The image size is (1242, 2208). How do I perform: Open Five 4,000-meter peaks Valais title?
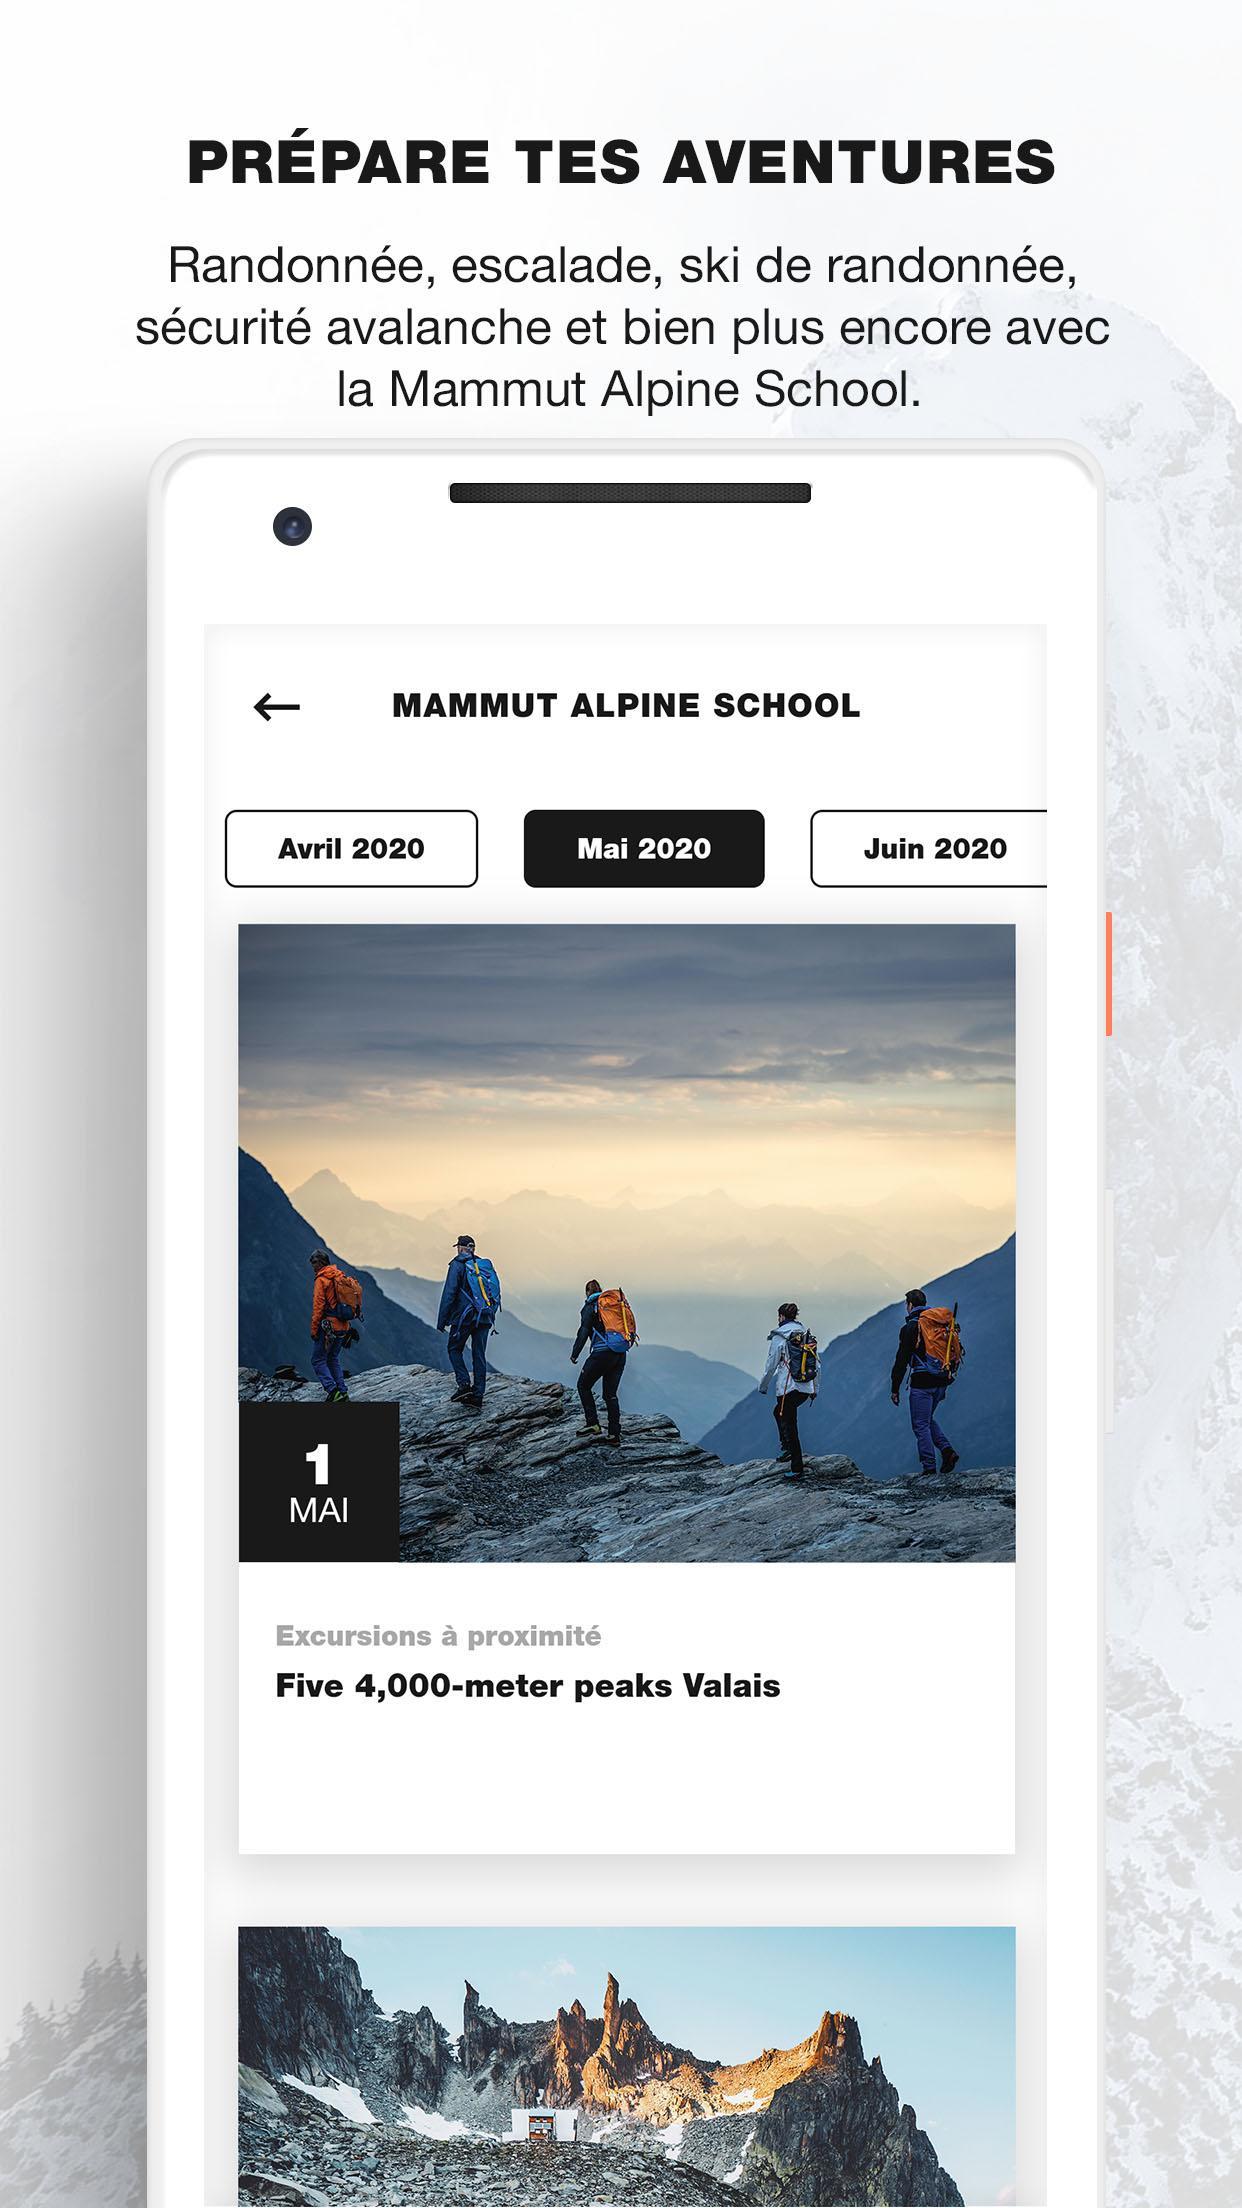click(x=528, y=1686)
